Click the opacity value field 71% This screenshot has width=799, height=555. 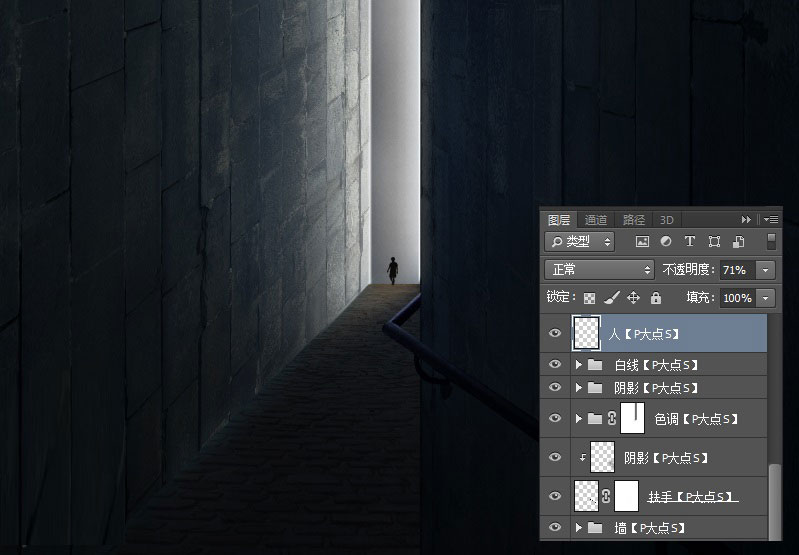click(738, 270)
